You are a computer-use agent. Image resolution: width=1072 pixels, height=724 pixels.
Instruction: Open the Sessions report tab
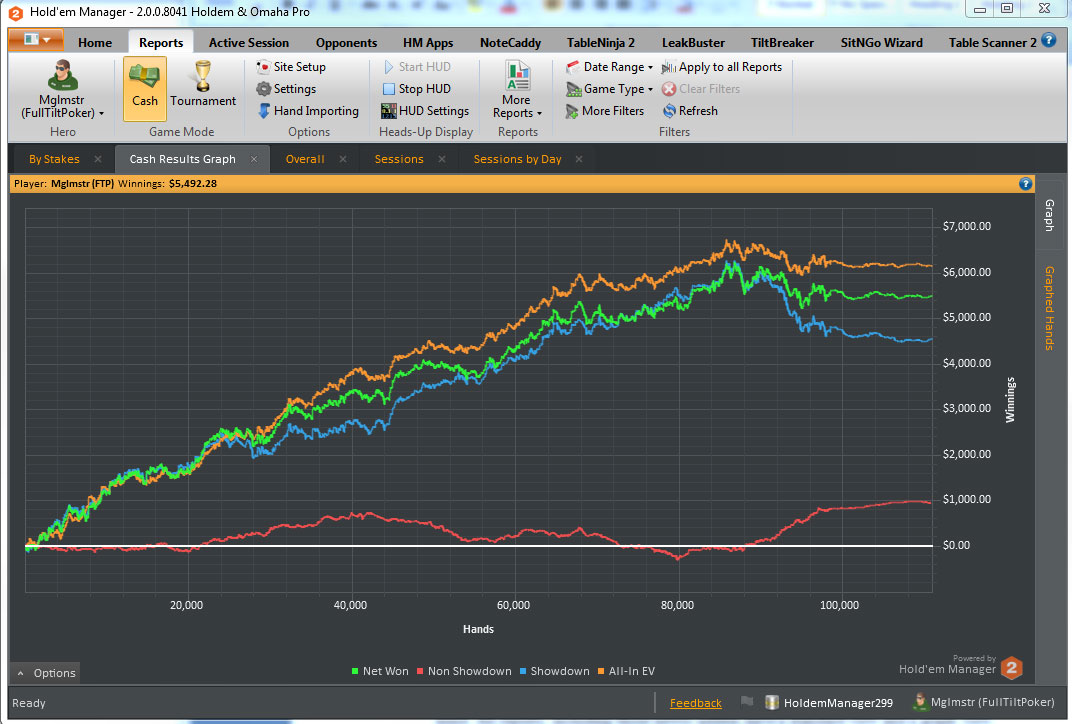pyautogui.click(x=399, y=159)
